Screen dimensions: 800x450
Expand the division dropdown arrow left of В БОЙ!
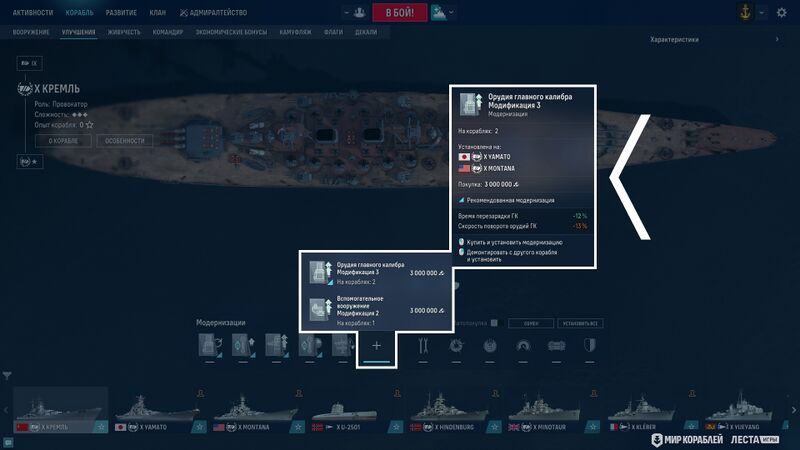(x=346, y=12)
